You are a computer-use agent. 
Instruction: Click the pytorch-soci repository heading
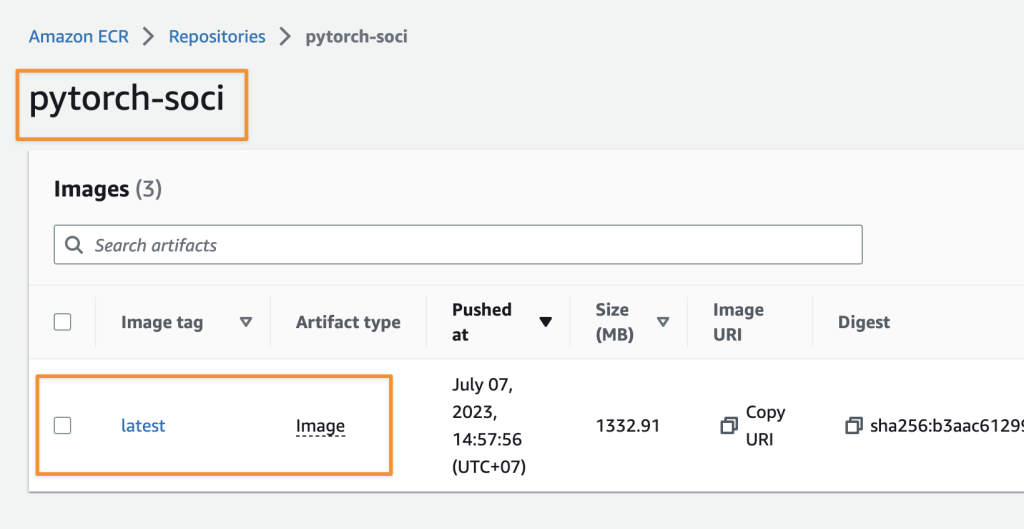[x=127, y=100]
